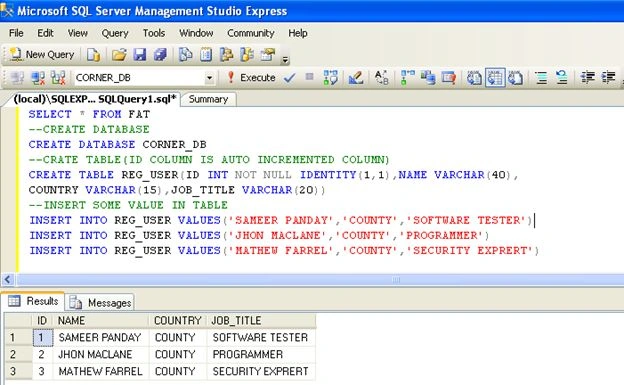Image resolution: width=624 pixels, height=385 pixels.
Task: Open the CORNER_DB database dropdown
Action: point(209,78)
